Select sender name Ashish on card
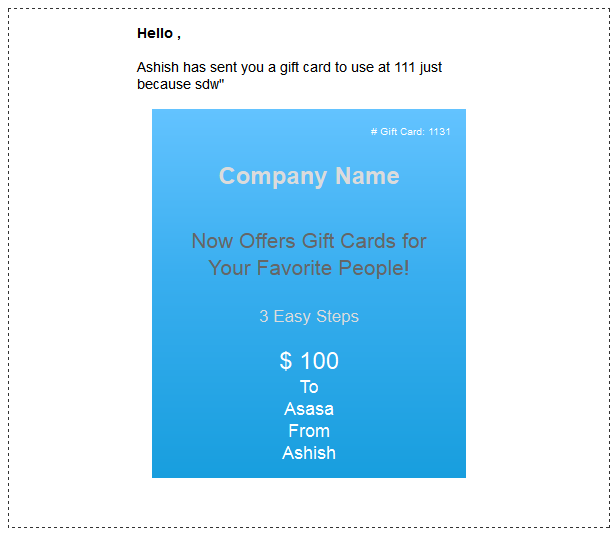610x536 pixels. [309, 453]
